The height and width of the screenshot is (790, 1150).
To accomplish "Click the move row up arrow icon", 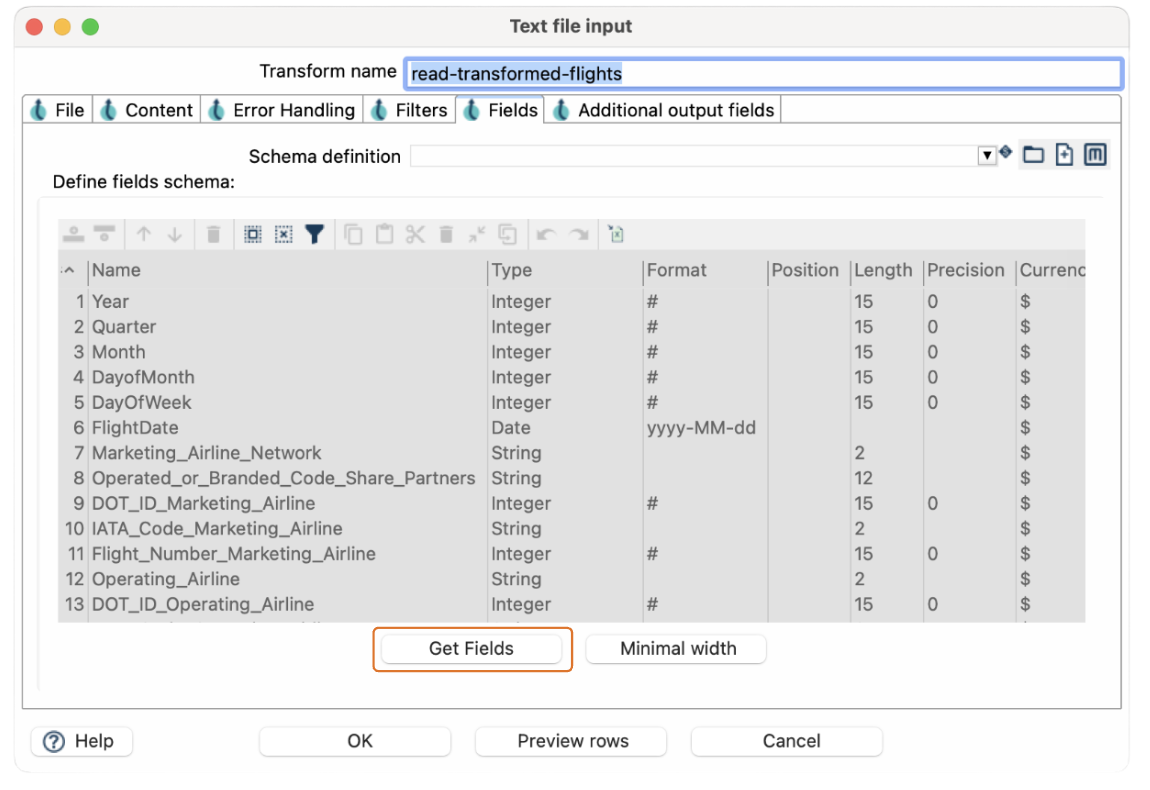I will [x=144, y=235].
